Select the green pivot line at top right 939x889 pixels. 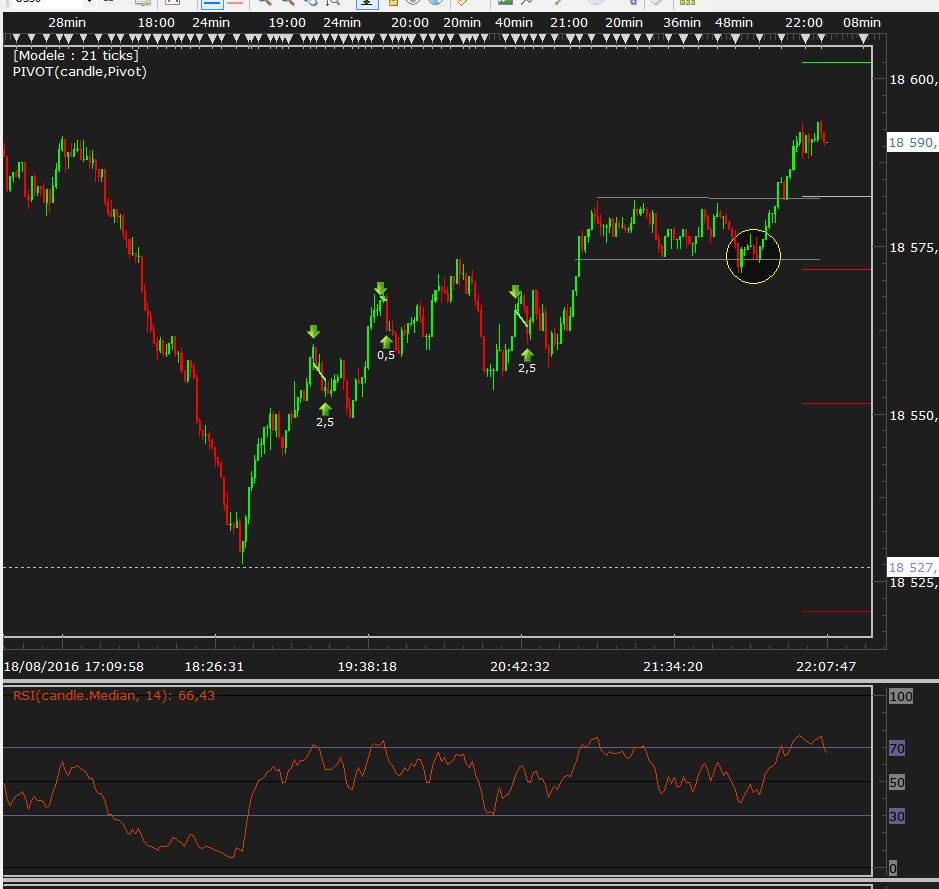click(x=836, y=62)
